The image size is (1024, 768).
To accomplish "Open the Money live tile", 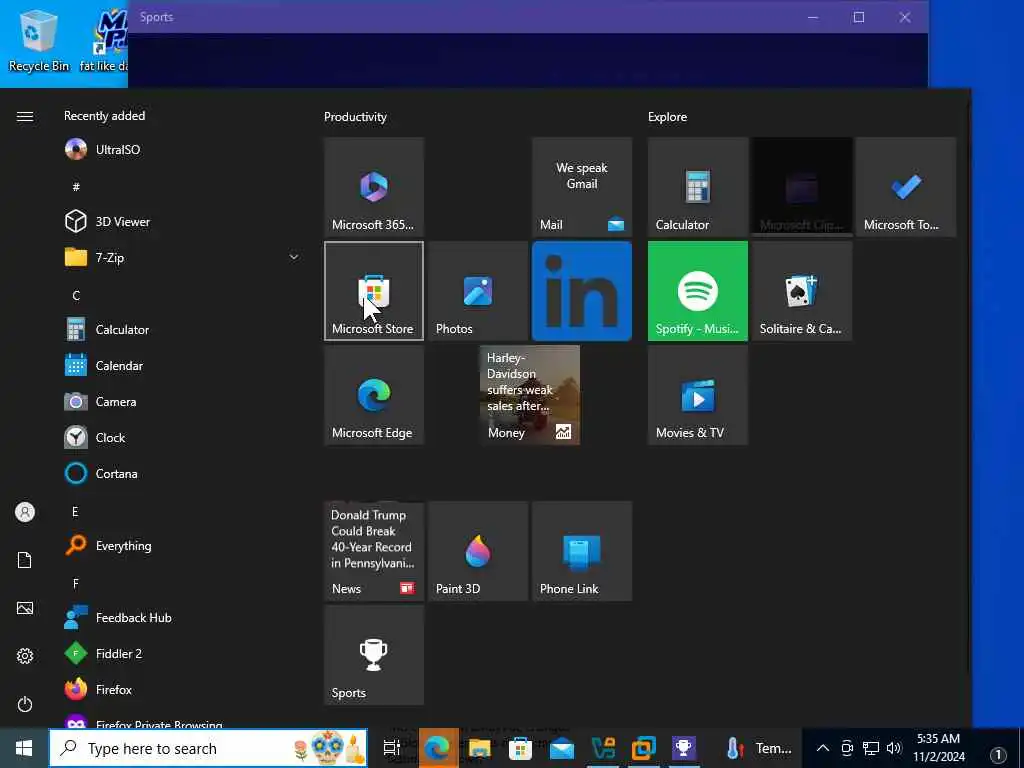I will coord(530,395).
